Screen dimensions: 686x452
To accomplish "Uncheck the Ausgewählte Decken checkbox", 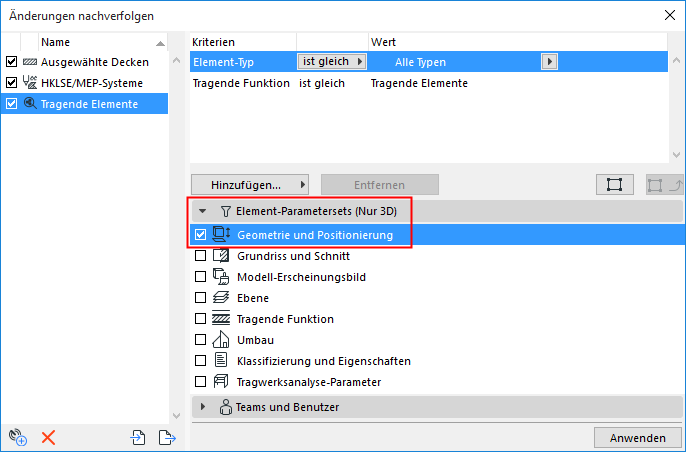I will click(x=11, y=62).
